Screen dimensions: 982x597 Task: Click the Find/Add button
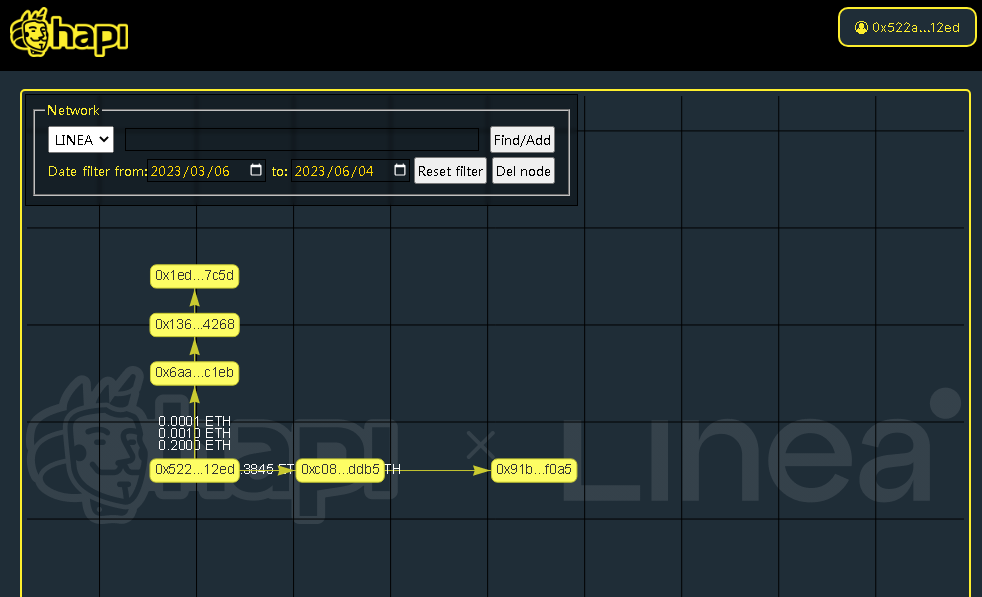point(522,140)
